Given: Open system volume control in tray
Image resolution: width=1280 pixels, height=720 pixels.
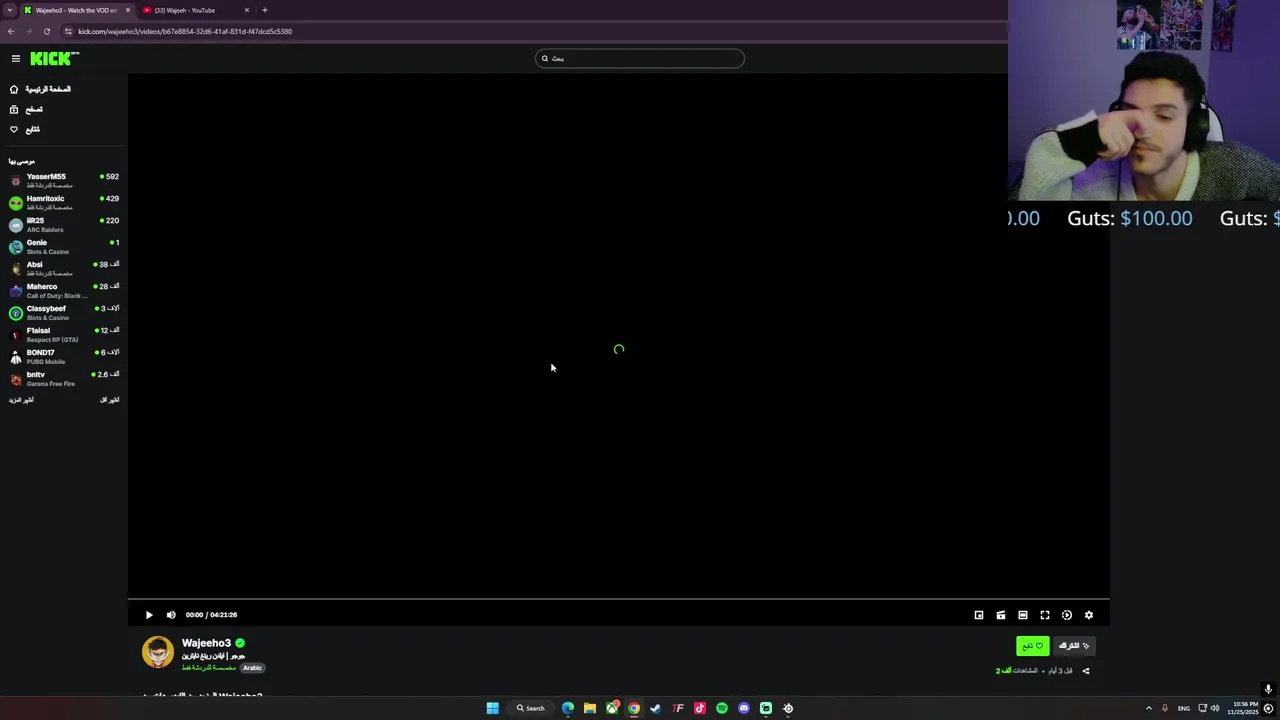Looking at the screenshot, I should coord(1215,708).
